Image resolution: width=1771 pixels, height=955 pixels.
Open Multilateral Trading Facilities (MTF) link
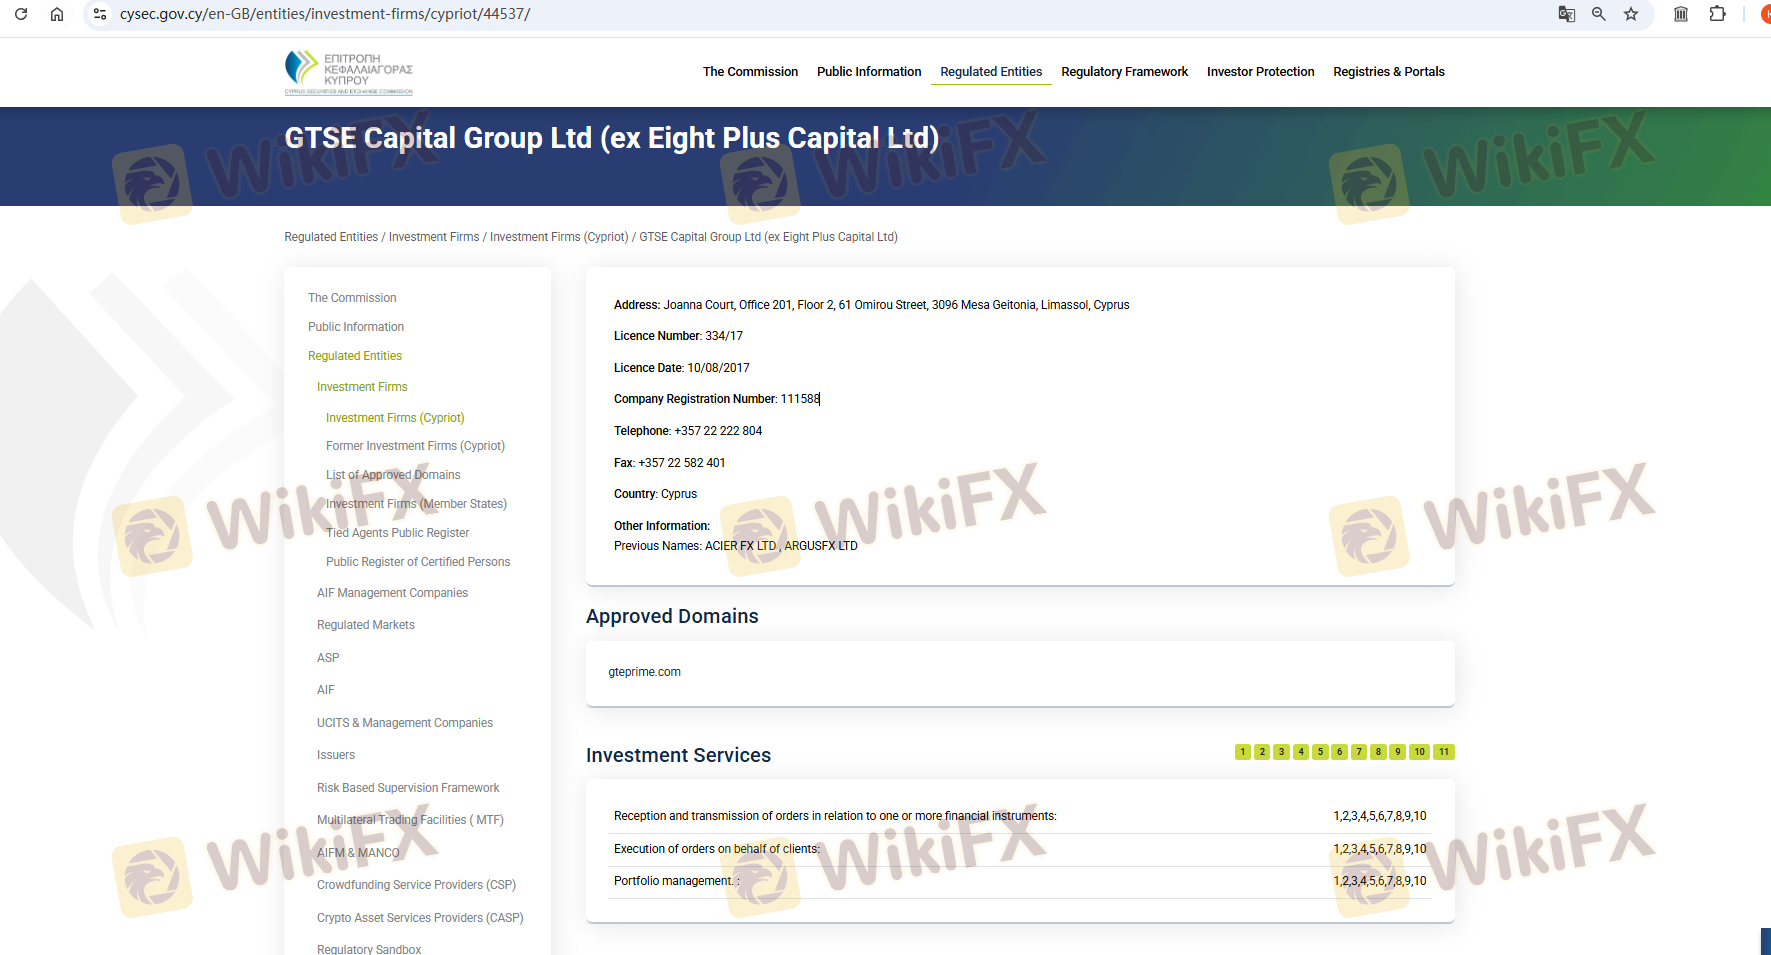click(410, 820)
